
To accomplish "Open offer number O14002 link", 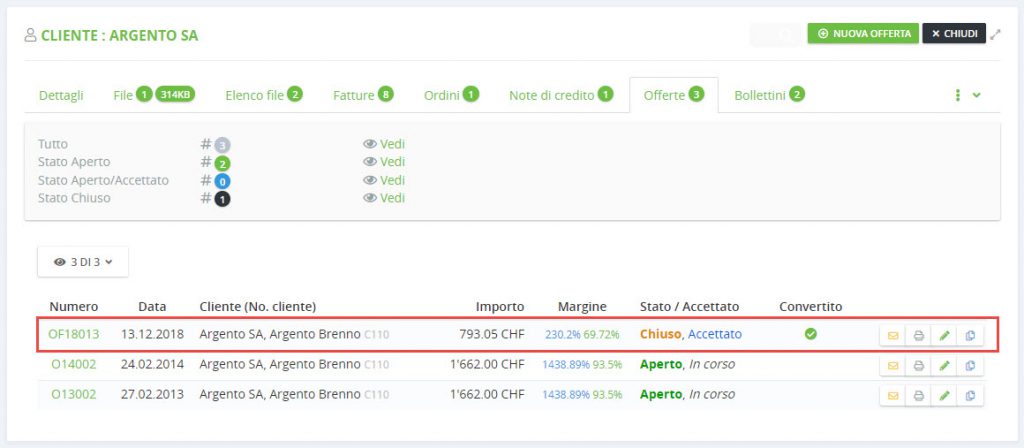I will (73, 365).
